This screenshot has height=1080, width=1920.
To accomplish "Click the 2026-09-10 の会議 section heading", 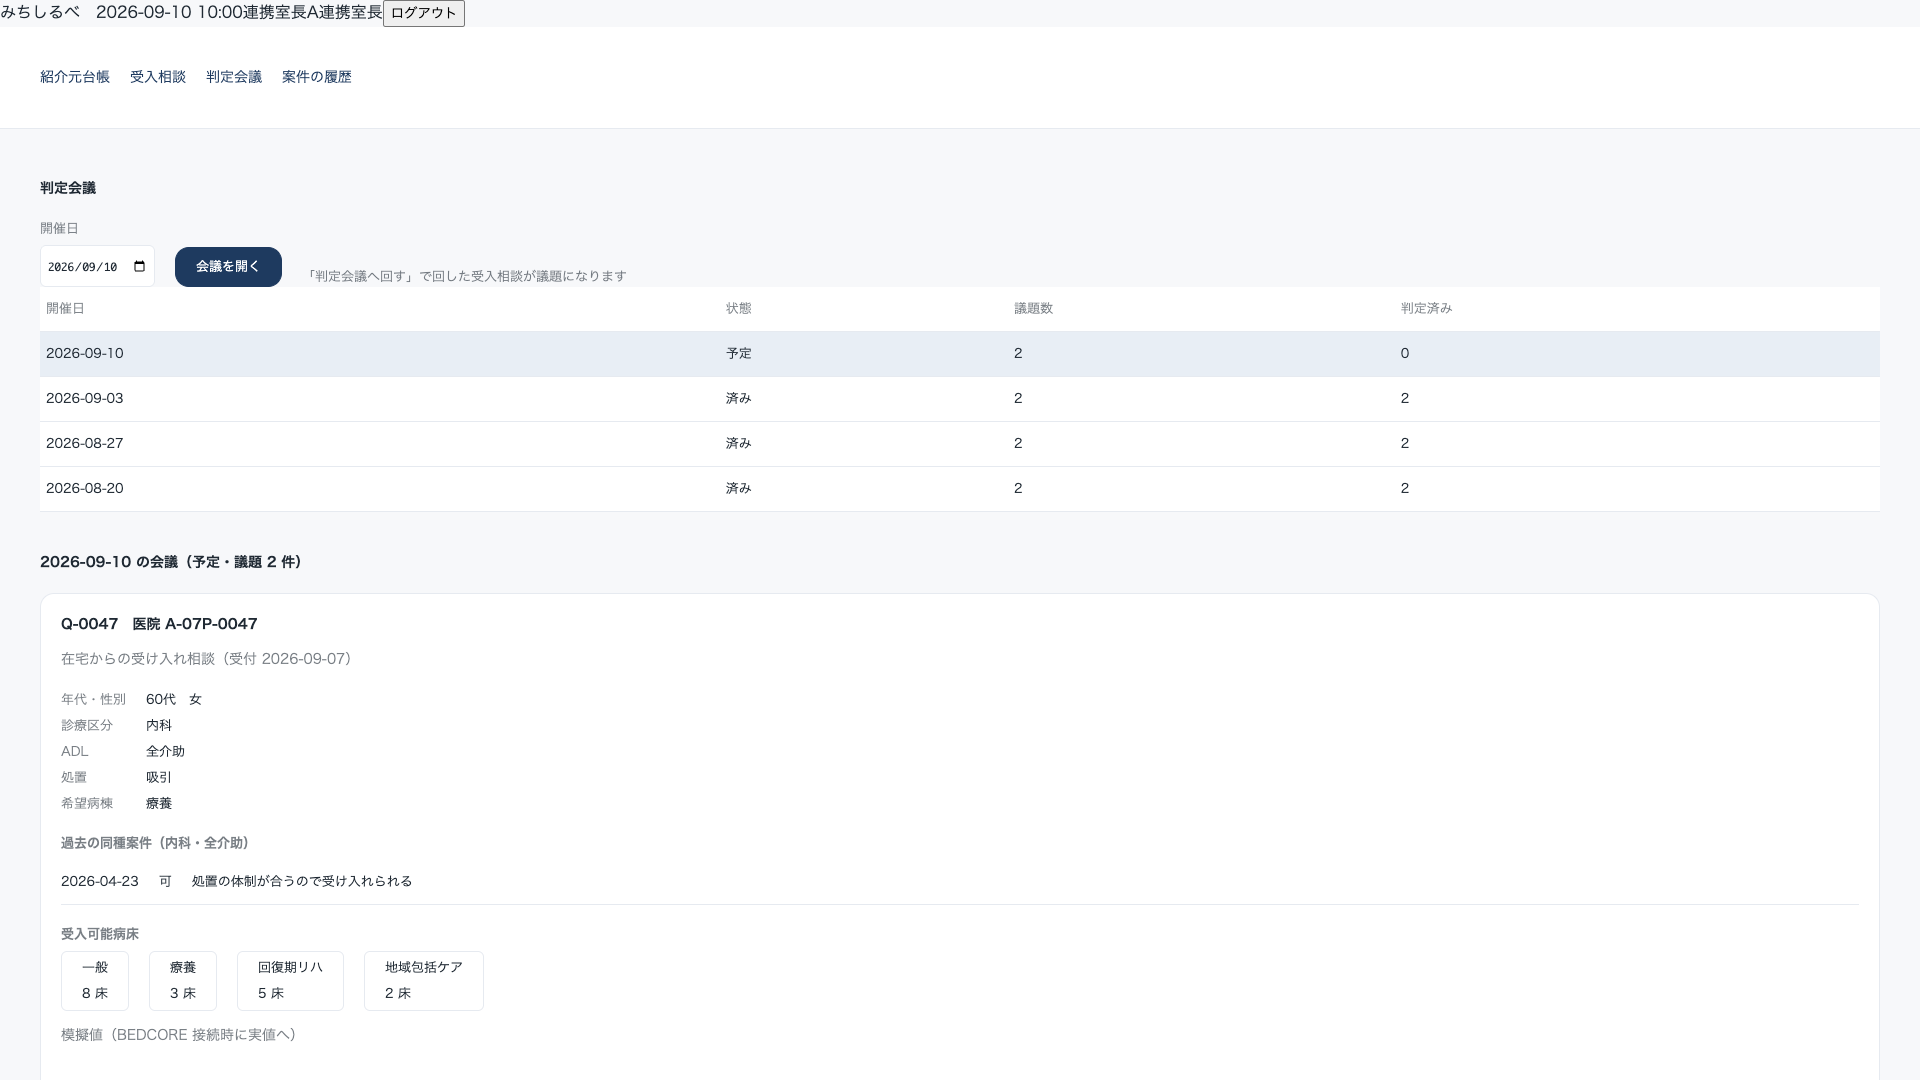I will [170, 562].
